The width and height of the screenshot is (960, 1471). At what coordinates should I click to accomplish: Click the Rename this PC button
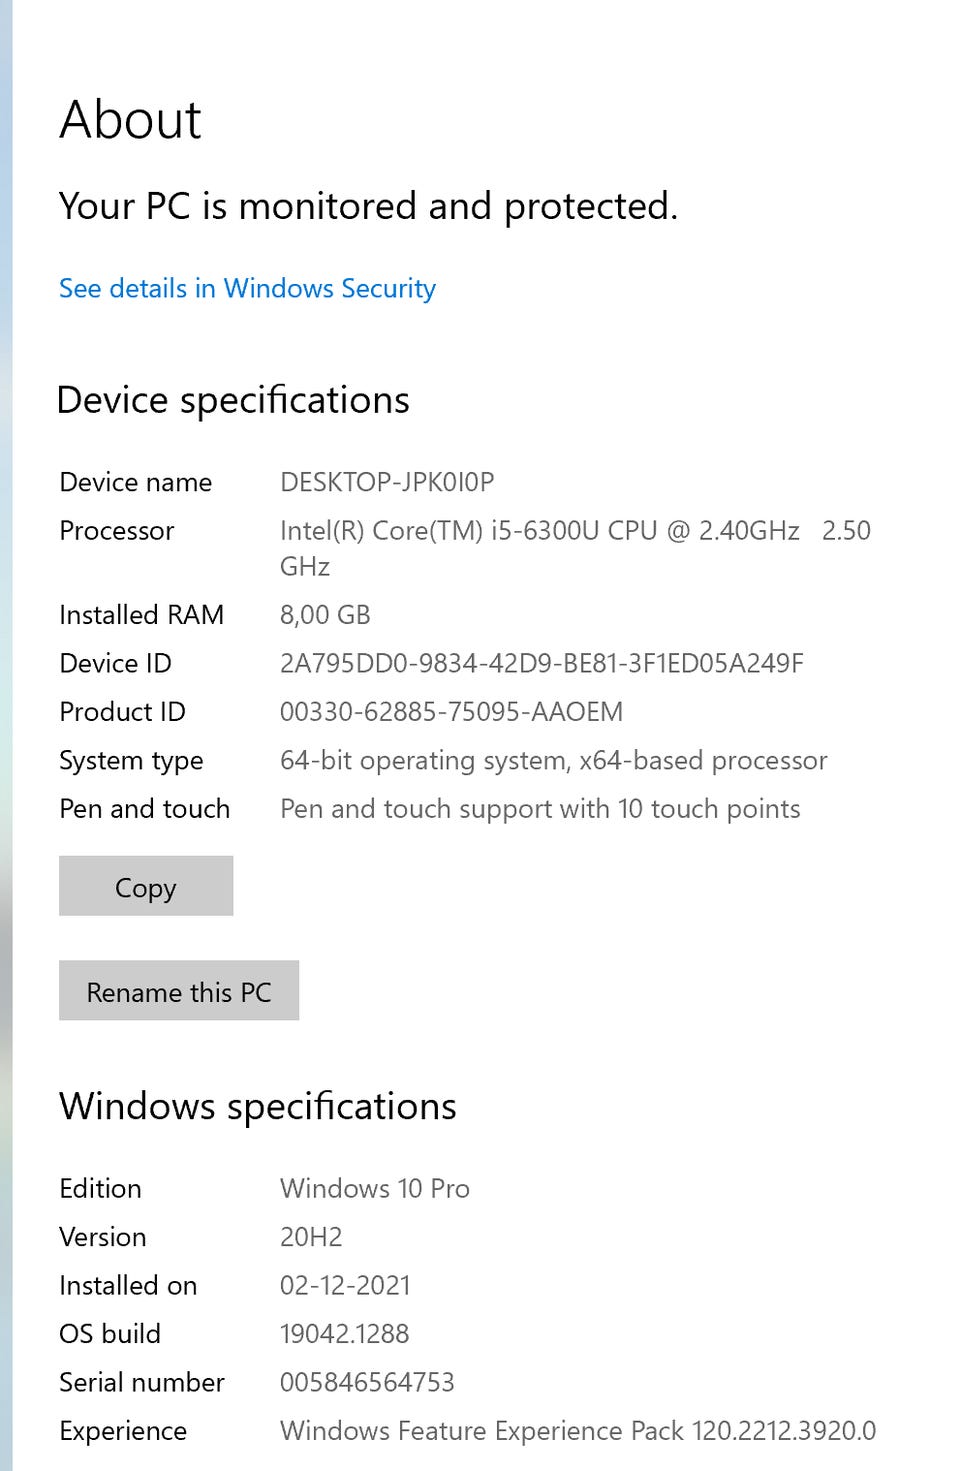point(179,991)
